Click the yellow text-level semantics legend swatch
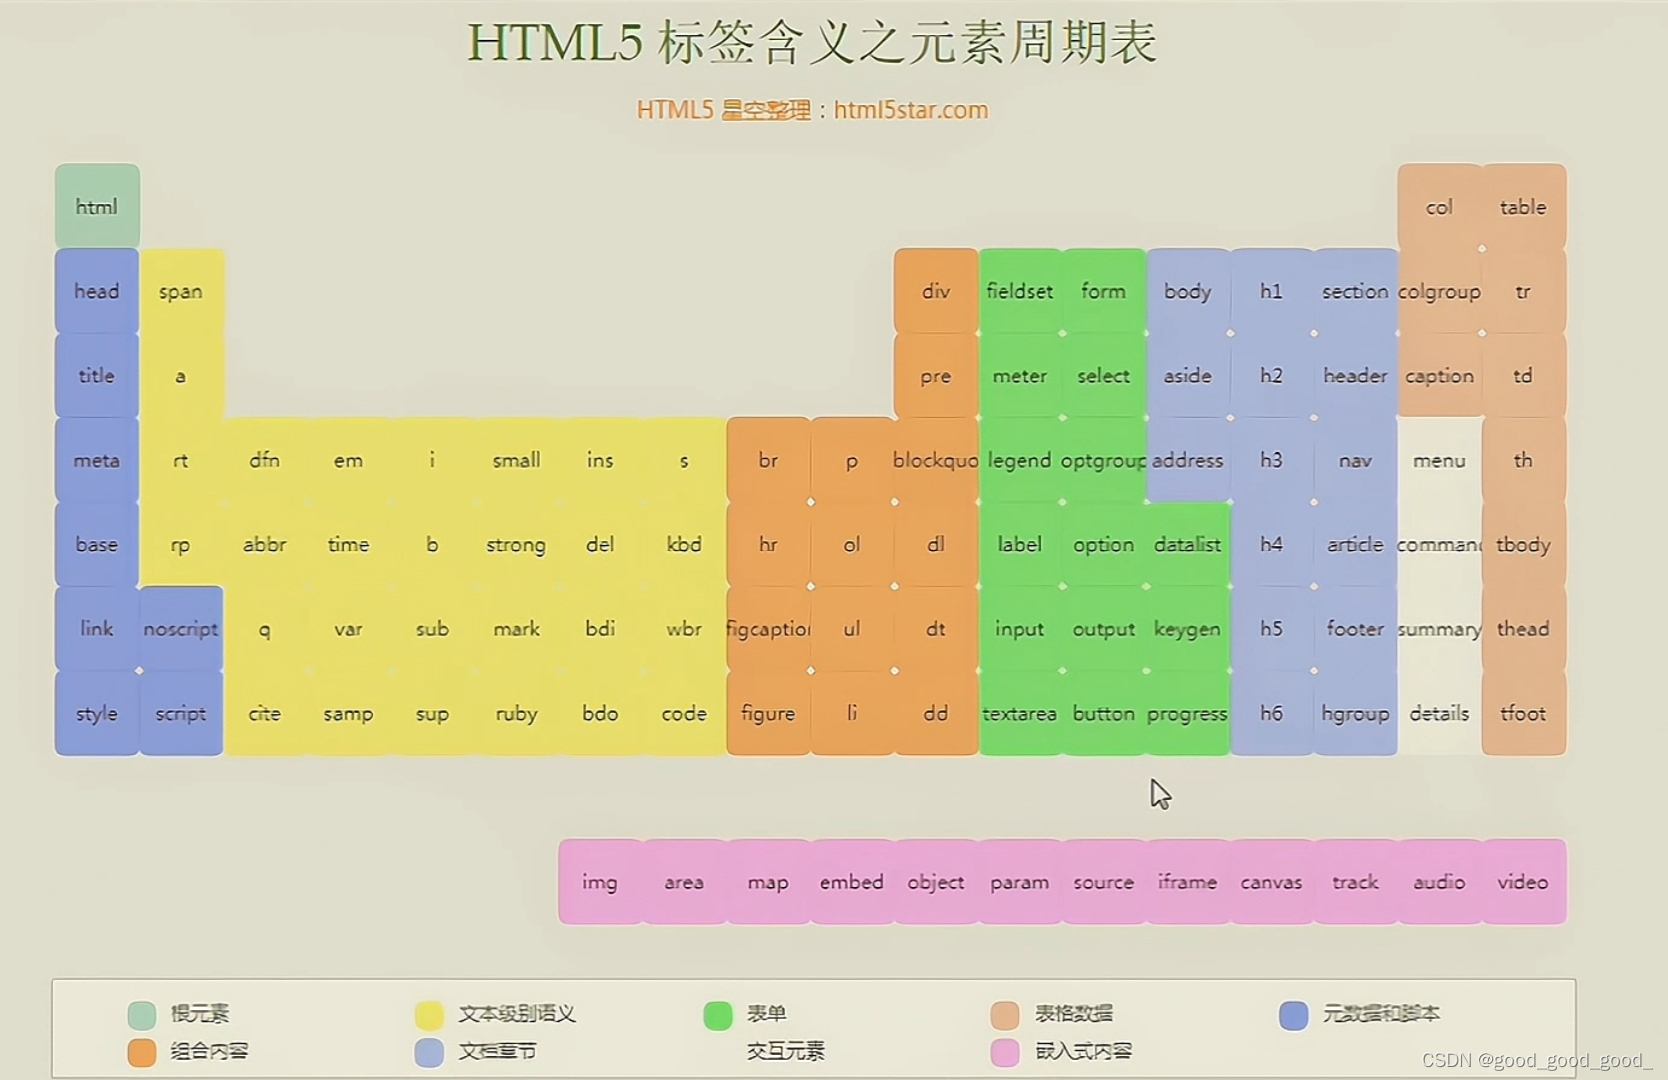 430,1015
